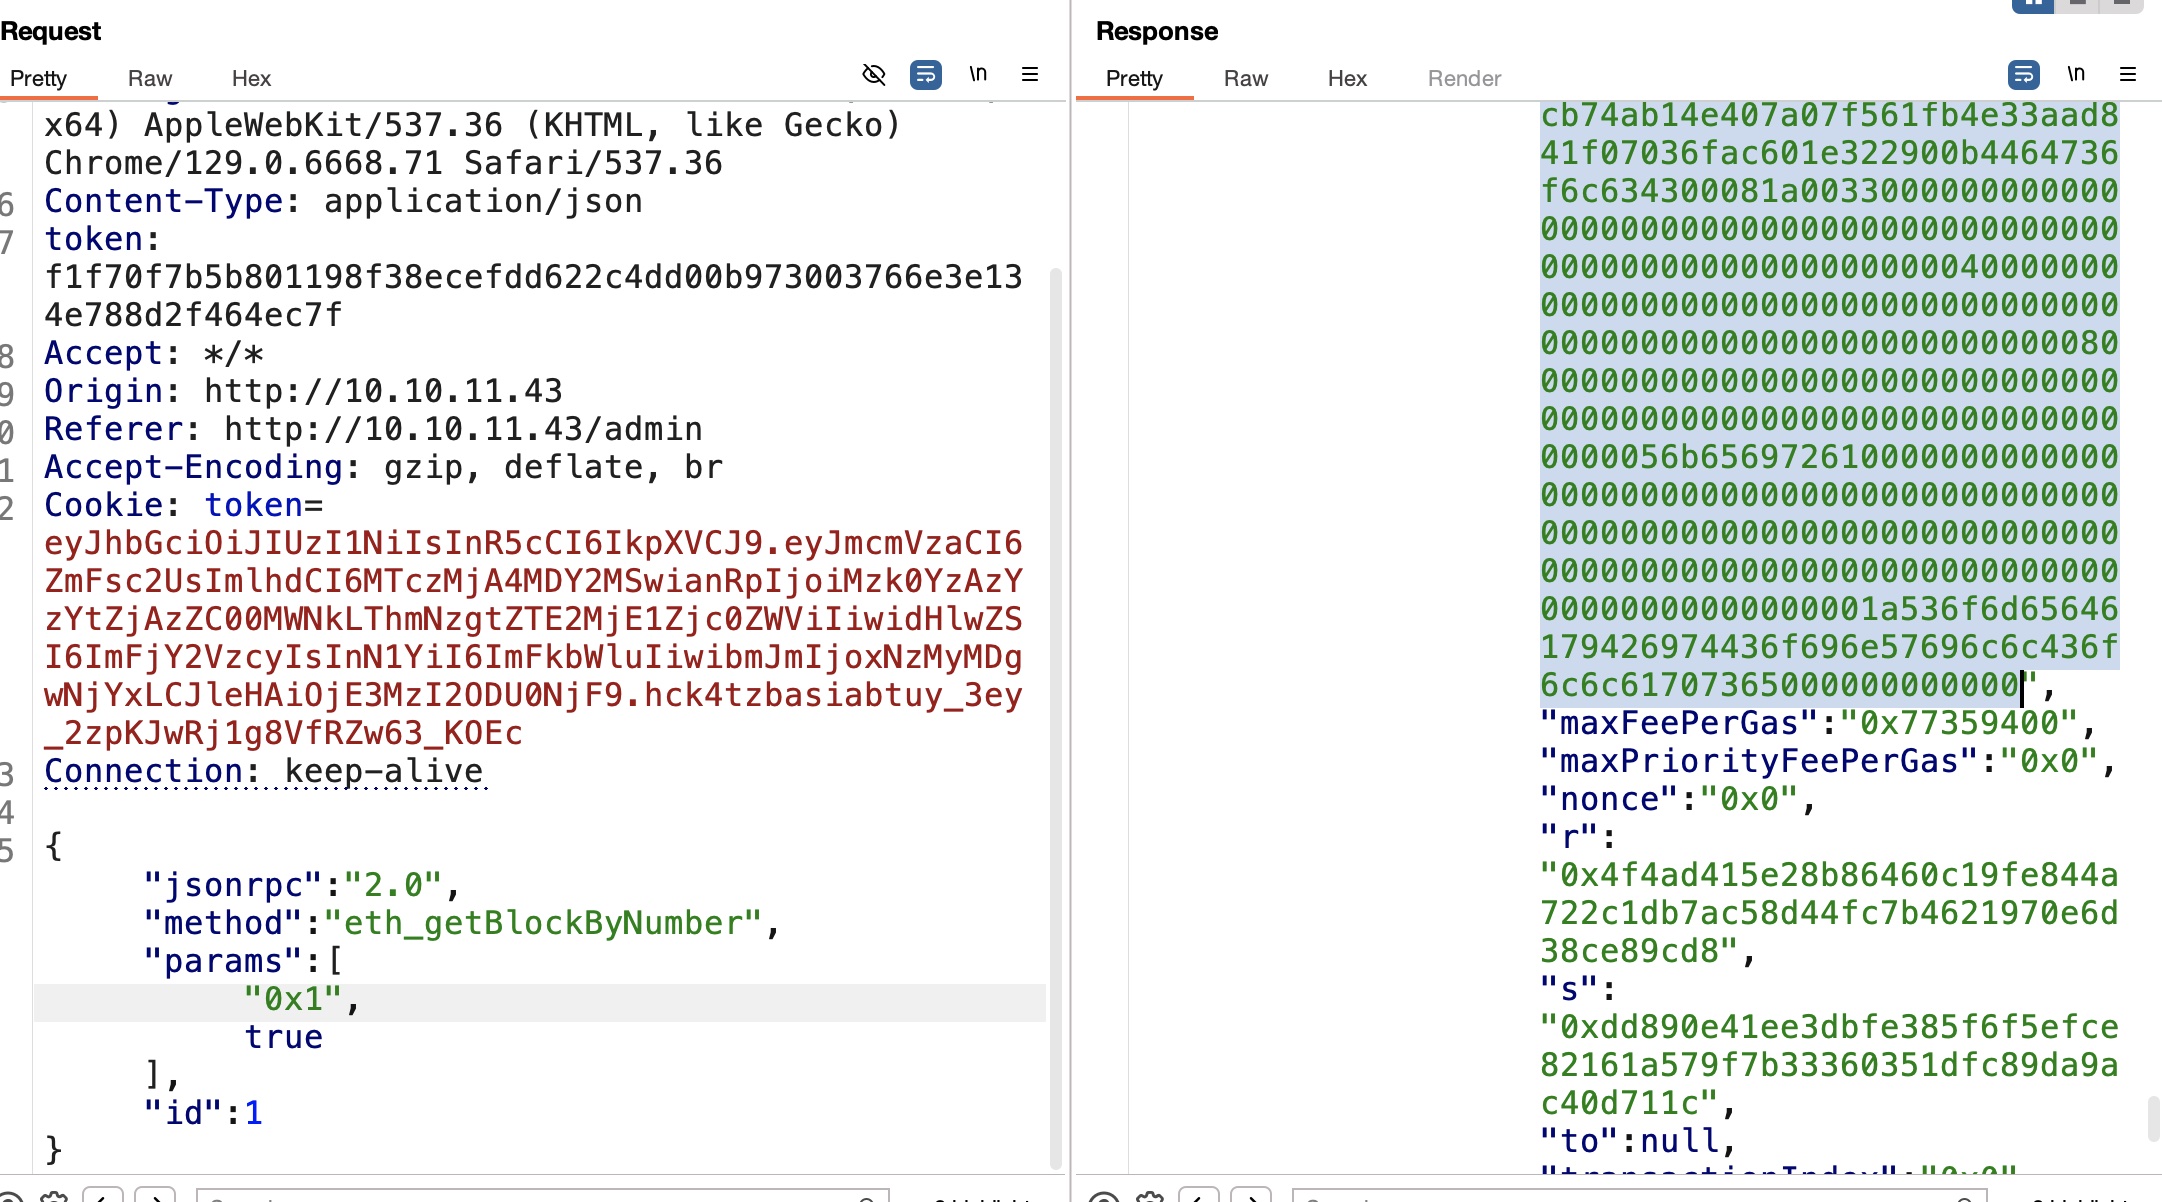This screenshot has width=2162, height=1202.
Task: Click the Response search previous-match arrow
Action: 1199,1195
